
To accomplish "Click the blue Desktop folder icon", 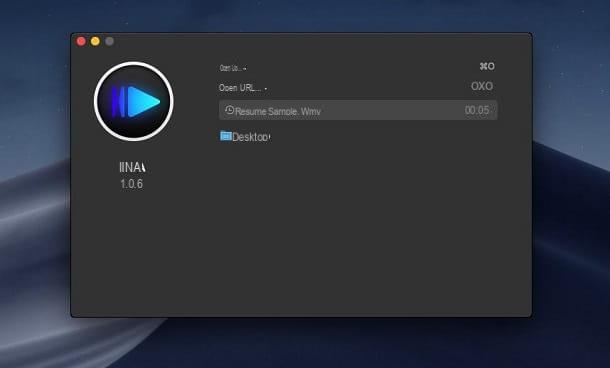I will [x=226, y=136].
